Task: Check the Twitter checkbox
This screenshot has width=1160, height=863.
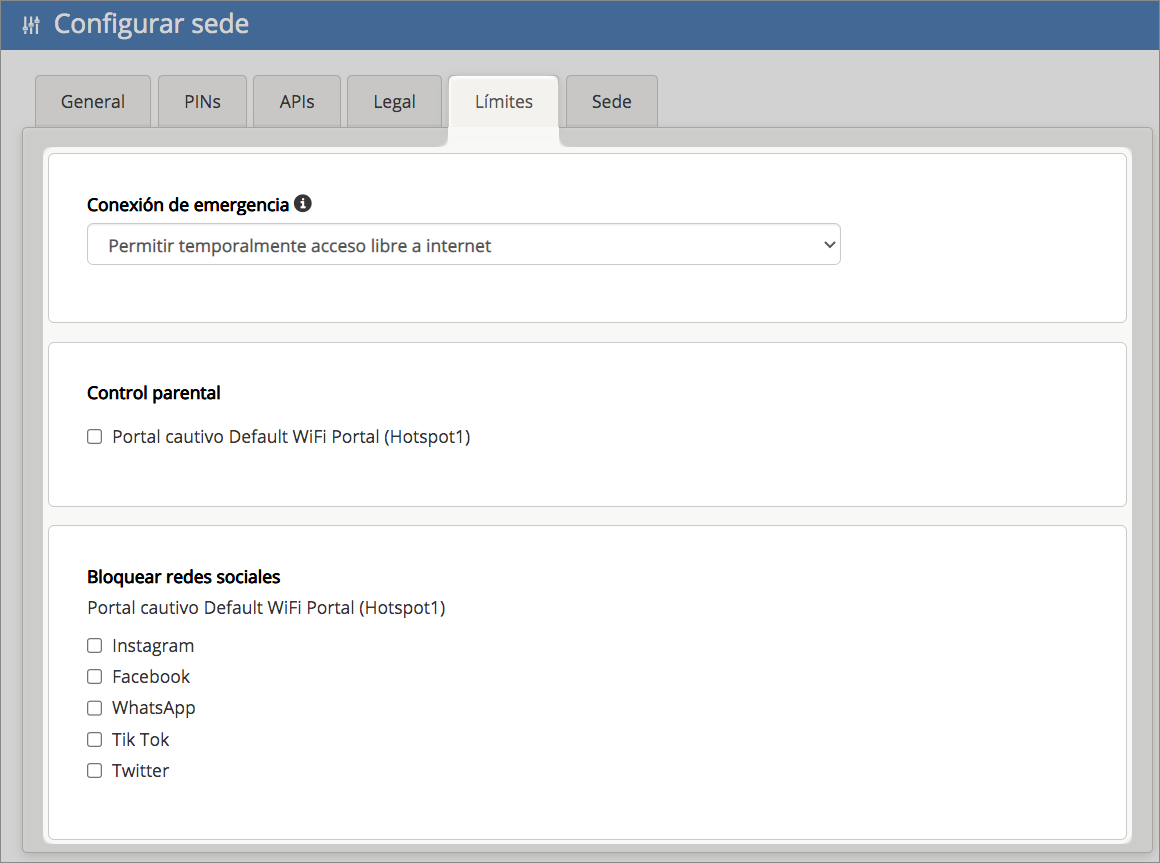Action: [95, 771]
